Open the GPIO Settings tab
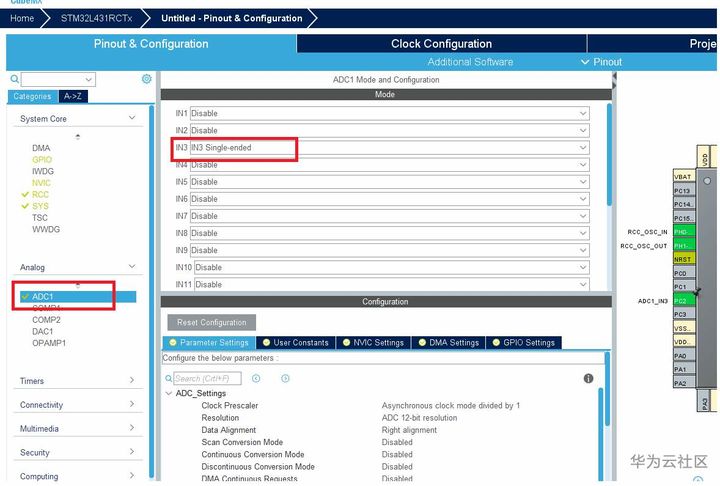 pyautogui.click(x=523, y=343)
